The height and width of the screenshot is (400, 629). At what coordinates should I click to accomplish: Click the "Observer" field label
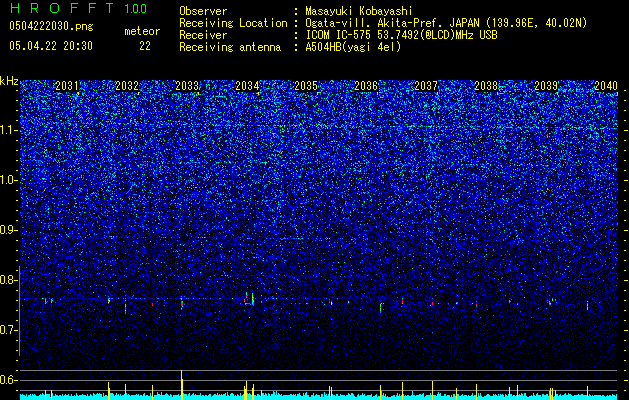click(x=203, y=11)
